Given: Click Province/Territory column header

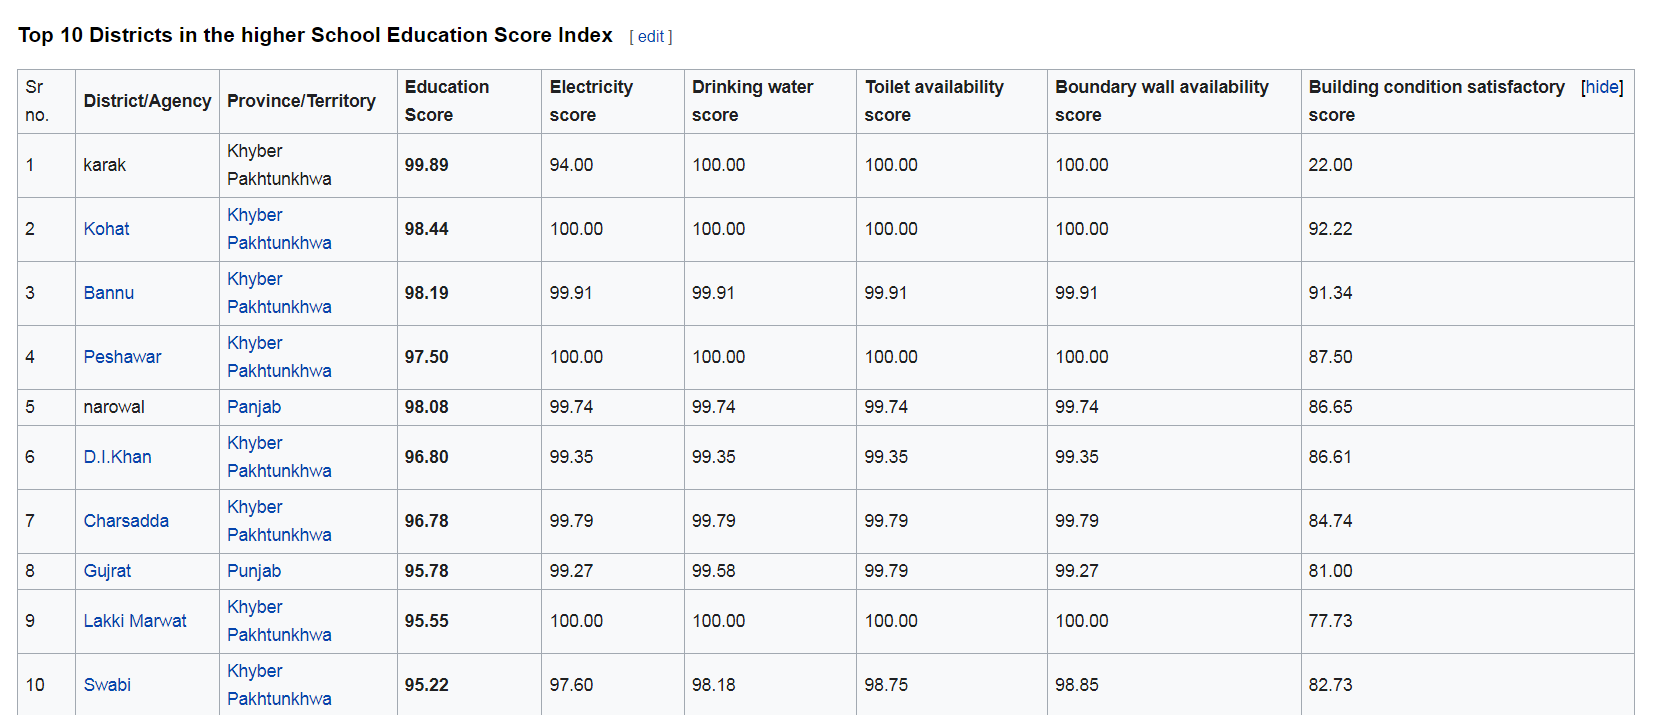Looking at the screenshot, I should [308, 101].
